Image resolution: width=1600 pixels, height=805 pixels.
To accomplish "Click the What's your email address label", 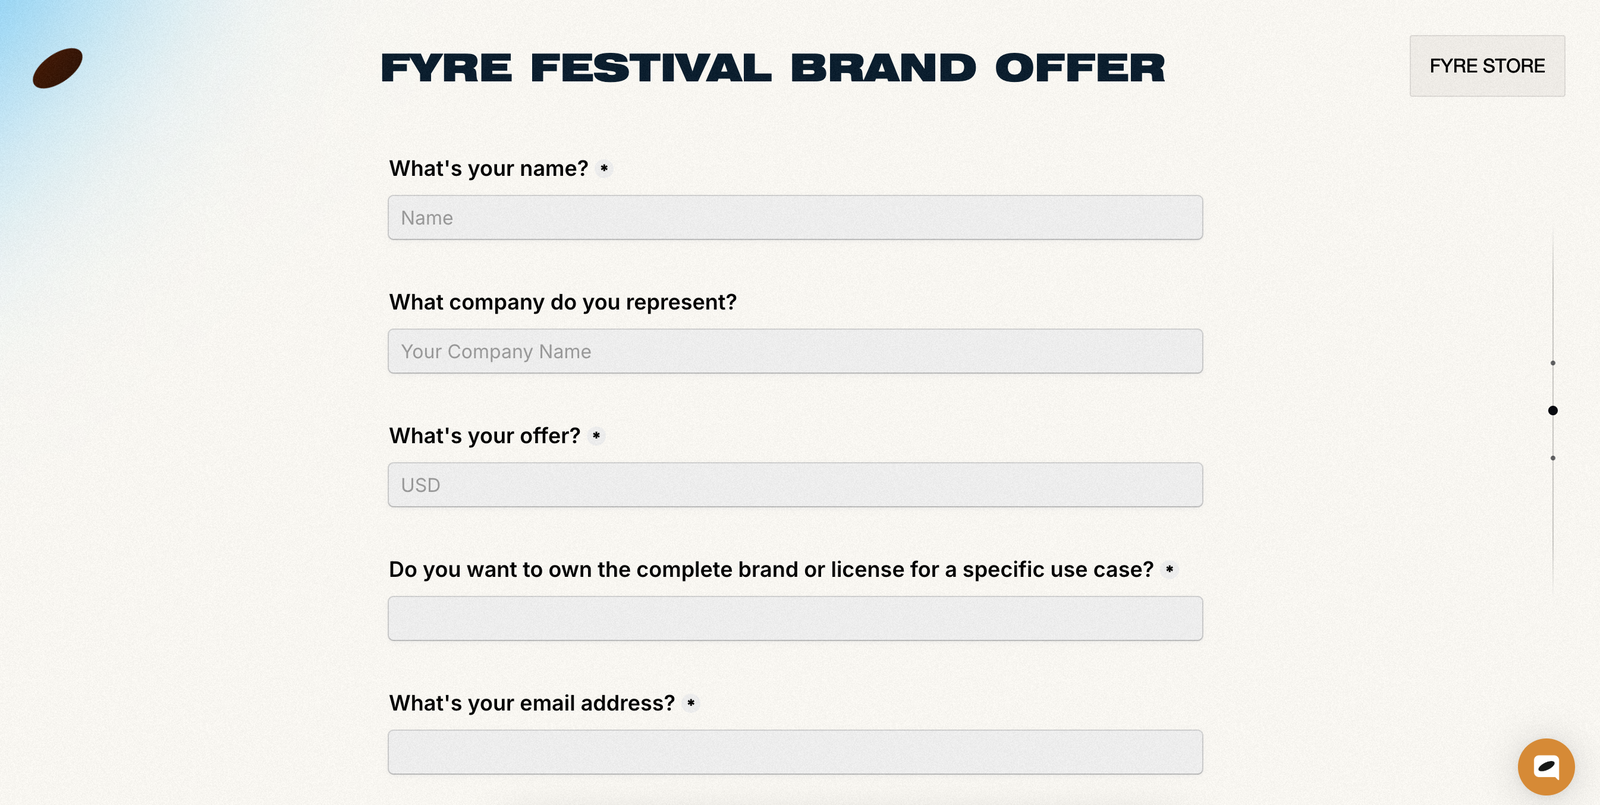I will coord(532,703).
